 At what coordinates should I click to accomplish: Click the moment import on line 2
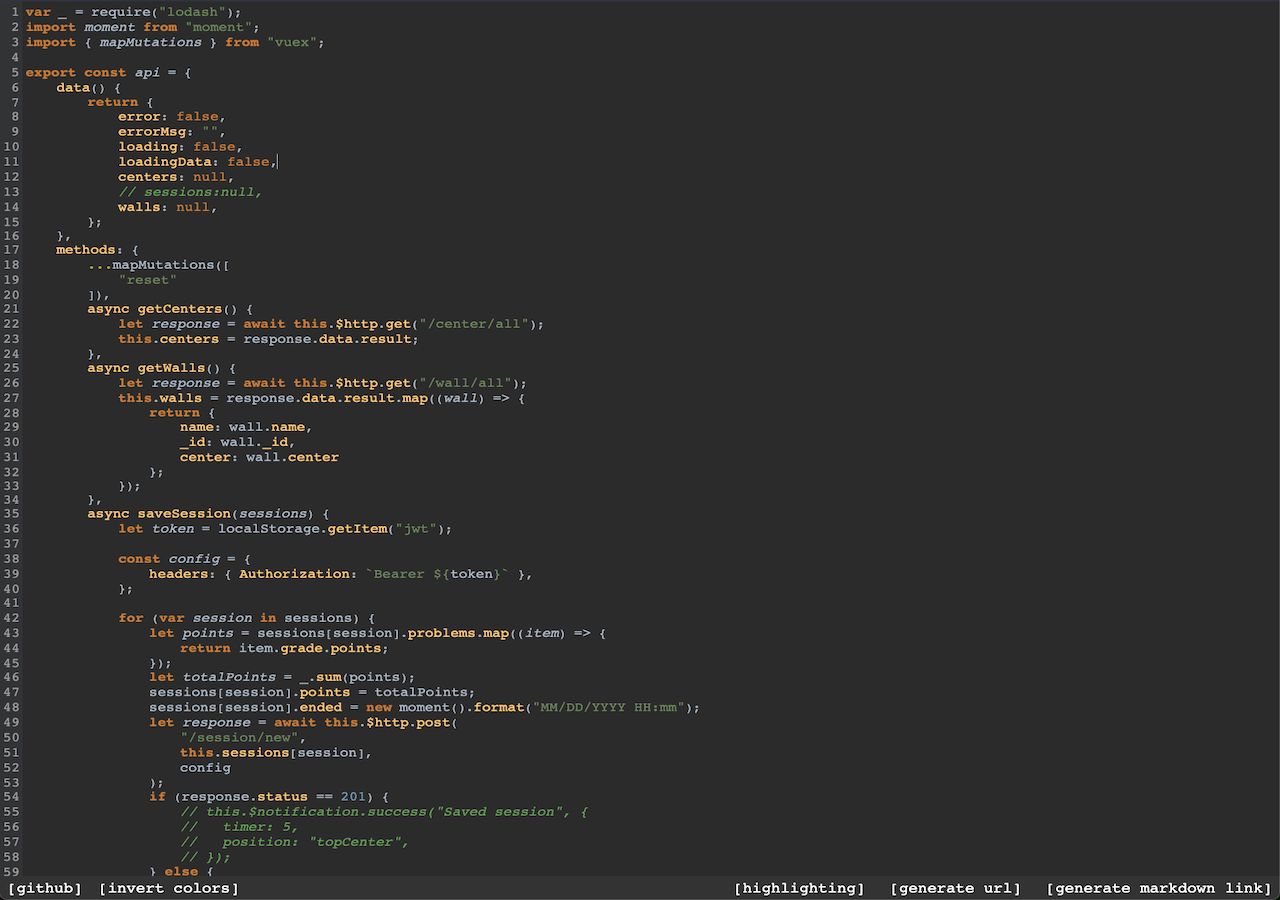110,26
